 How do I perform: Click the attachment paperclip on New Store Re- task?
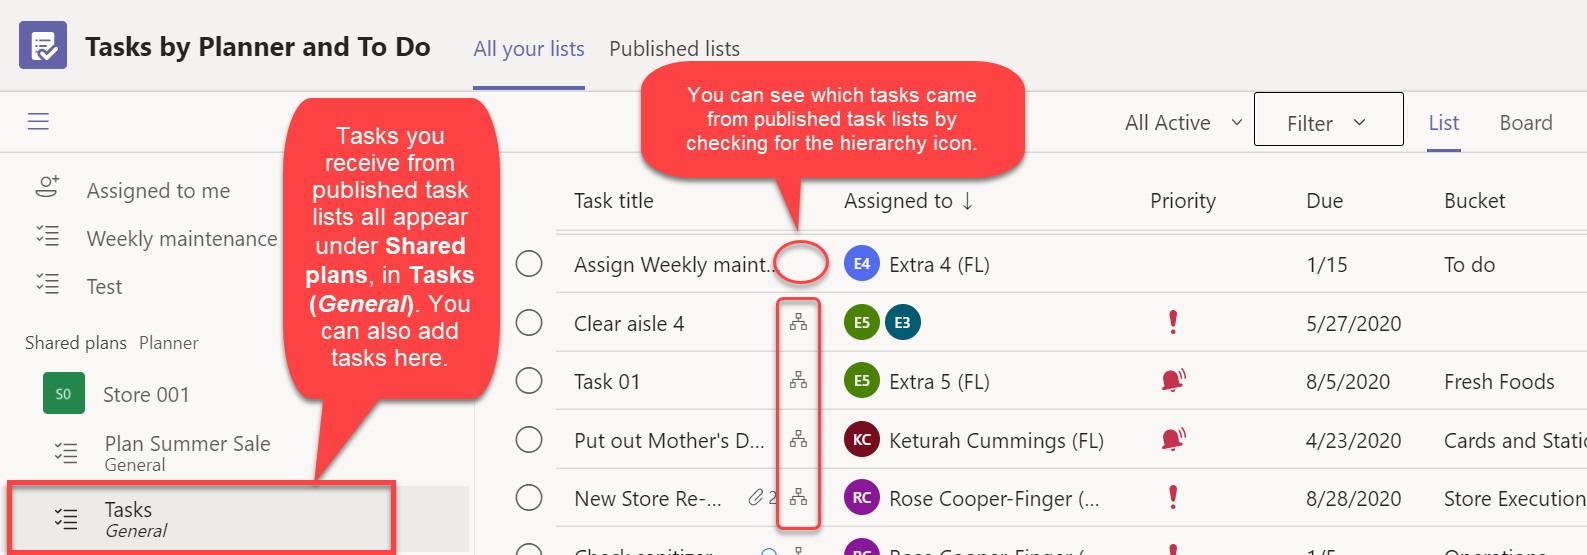[756, 497]
